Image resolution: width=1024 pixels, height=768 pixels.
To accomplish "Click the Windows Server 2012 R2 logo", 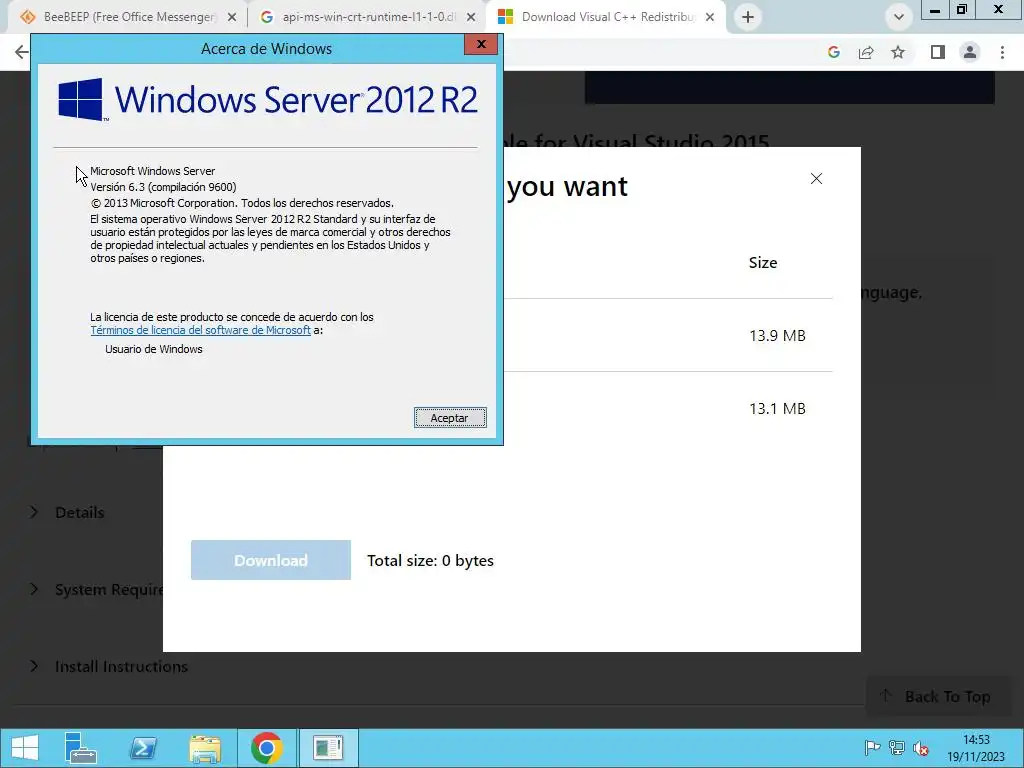I will 268,100.
